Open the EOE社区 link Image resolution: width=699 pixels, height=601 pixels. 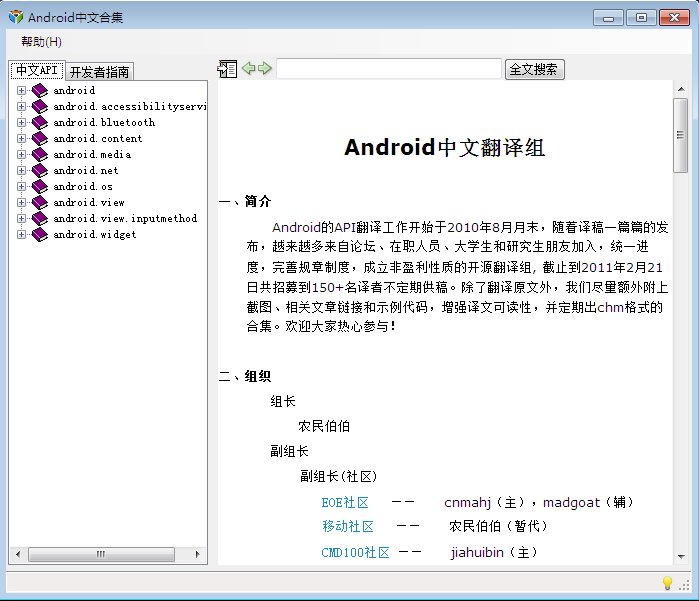click(x=345, y=502)
